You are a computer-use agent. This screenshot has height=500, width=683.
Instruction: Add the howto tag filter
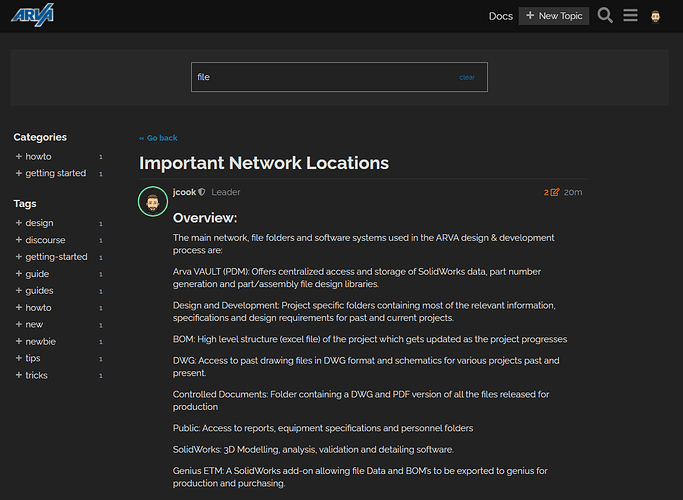(59, 307)
